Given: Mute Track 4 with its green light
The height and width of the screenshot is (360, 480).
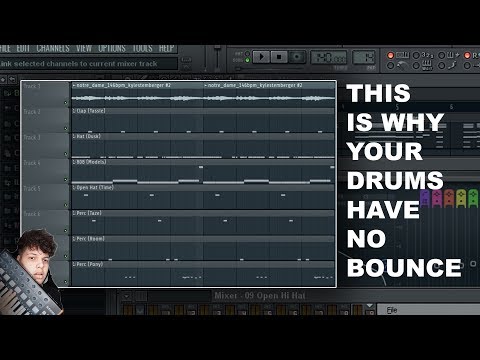Looking at the screenshot, I should (x=66, y=180).
